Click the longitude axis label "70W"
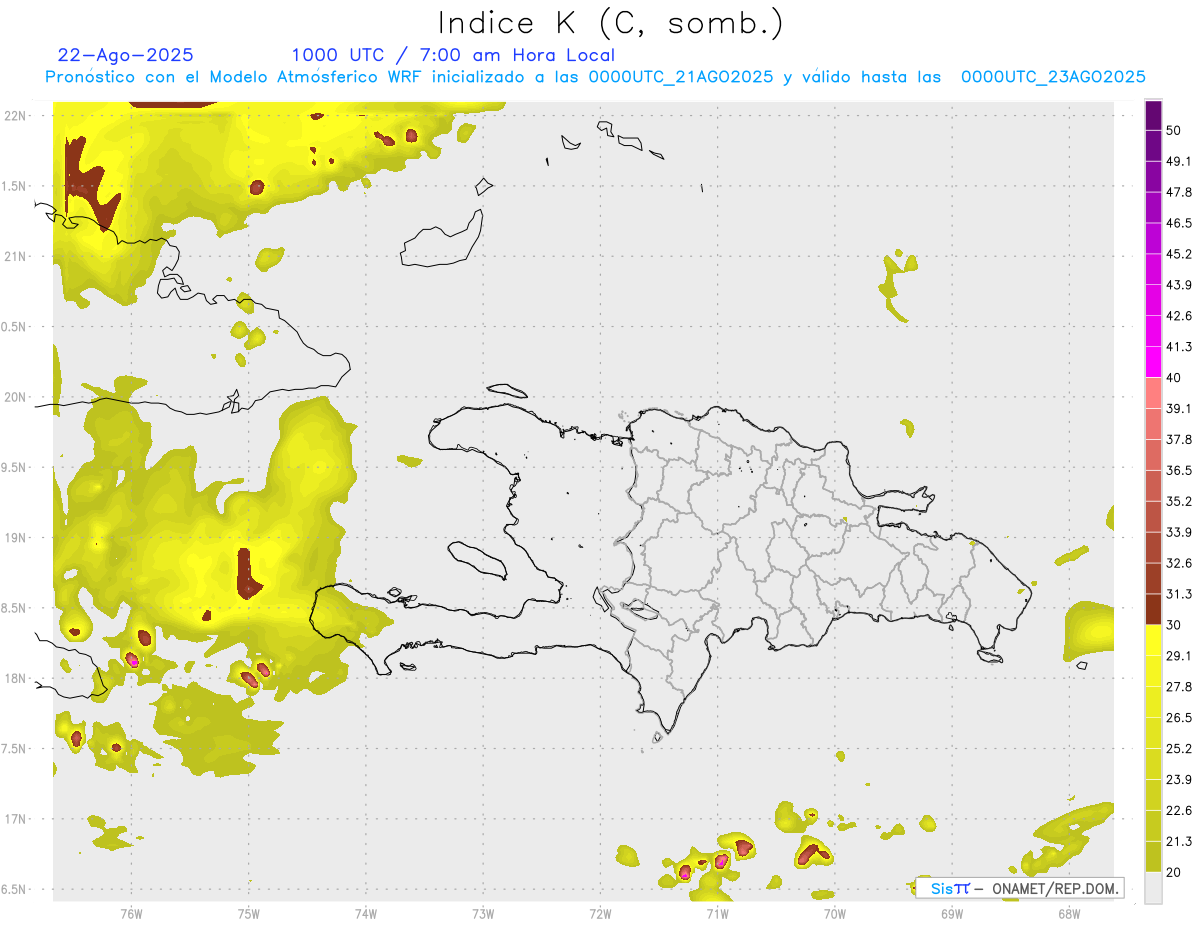Viewport: 1200px width, 927px height. pyautogui.click(x=835, y=914)
